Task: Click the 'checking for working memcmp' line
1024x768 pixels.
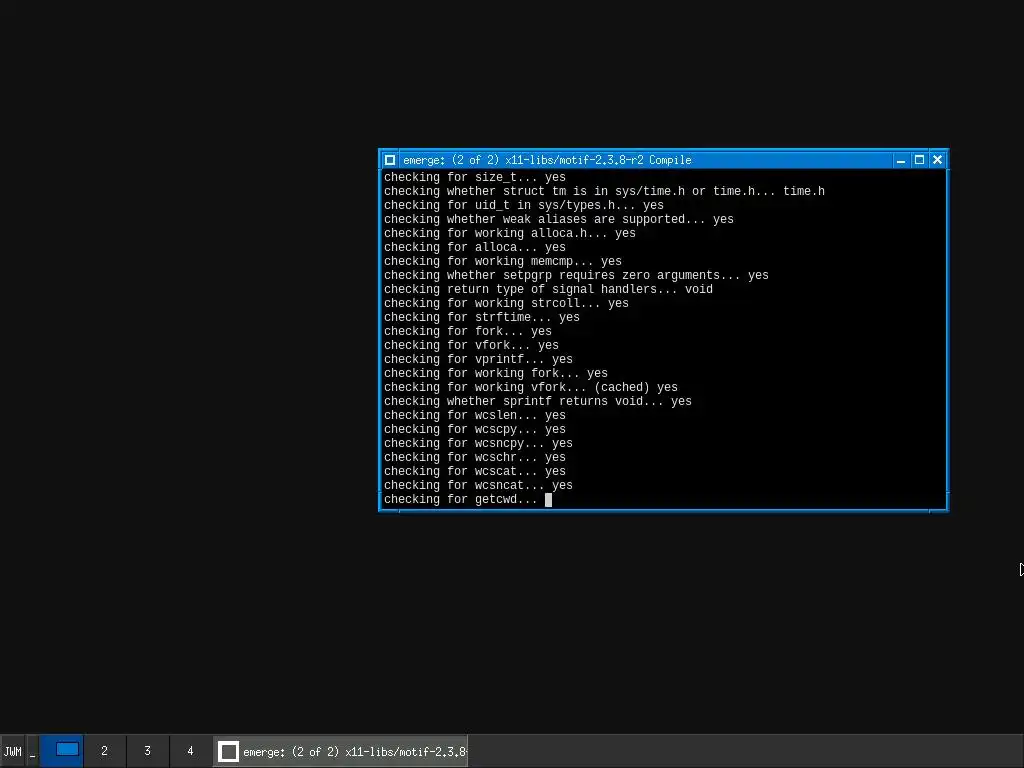Action: click(503, 262)
